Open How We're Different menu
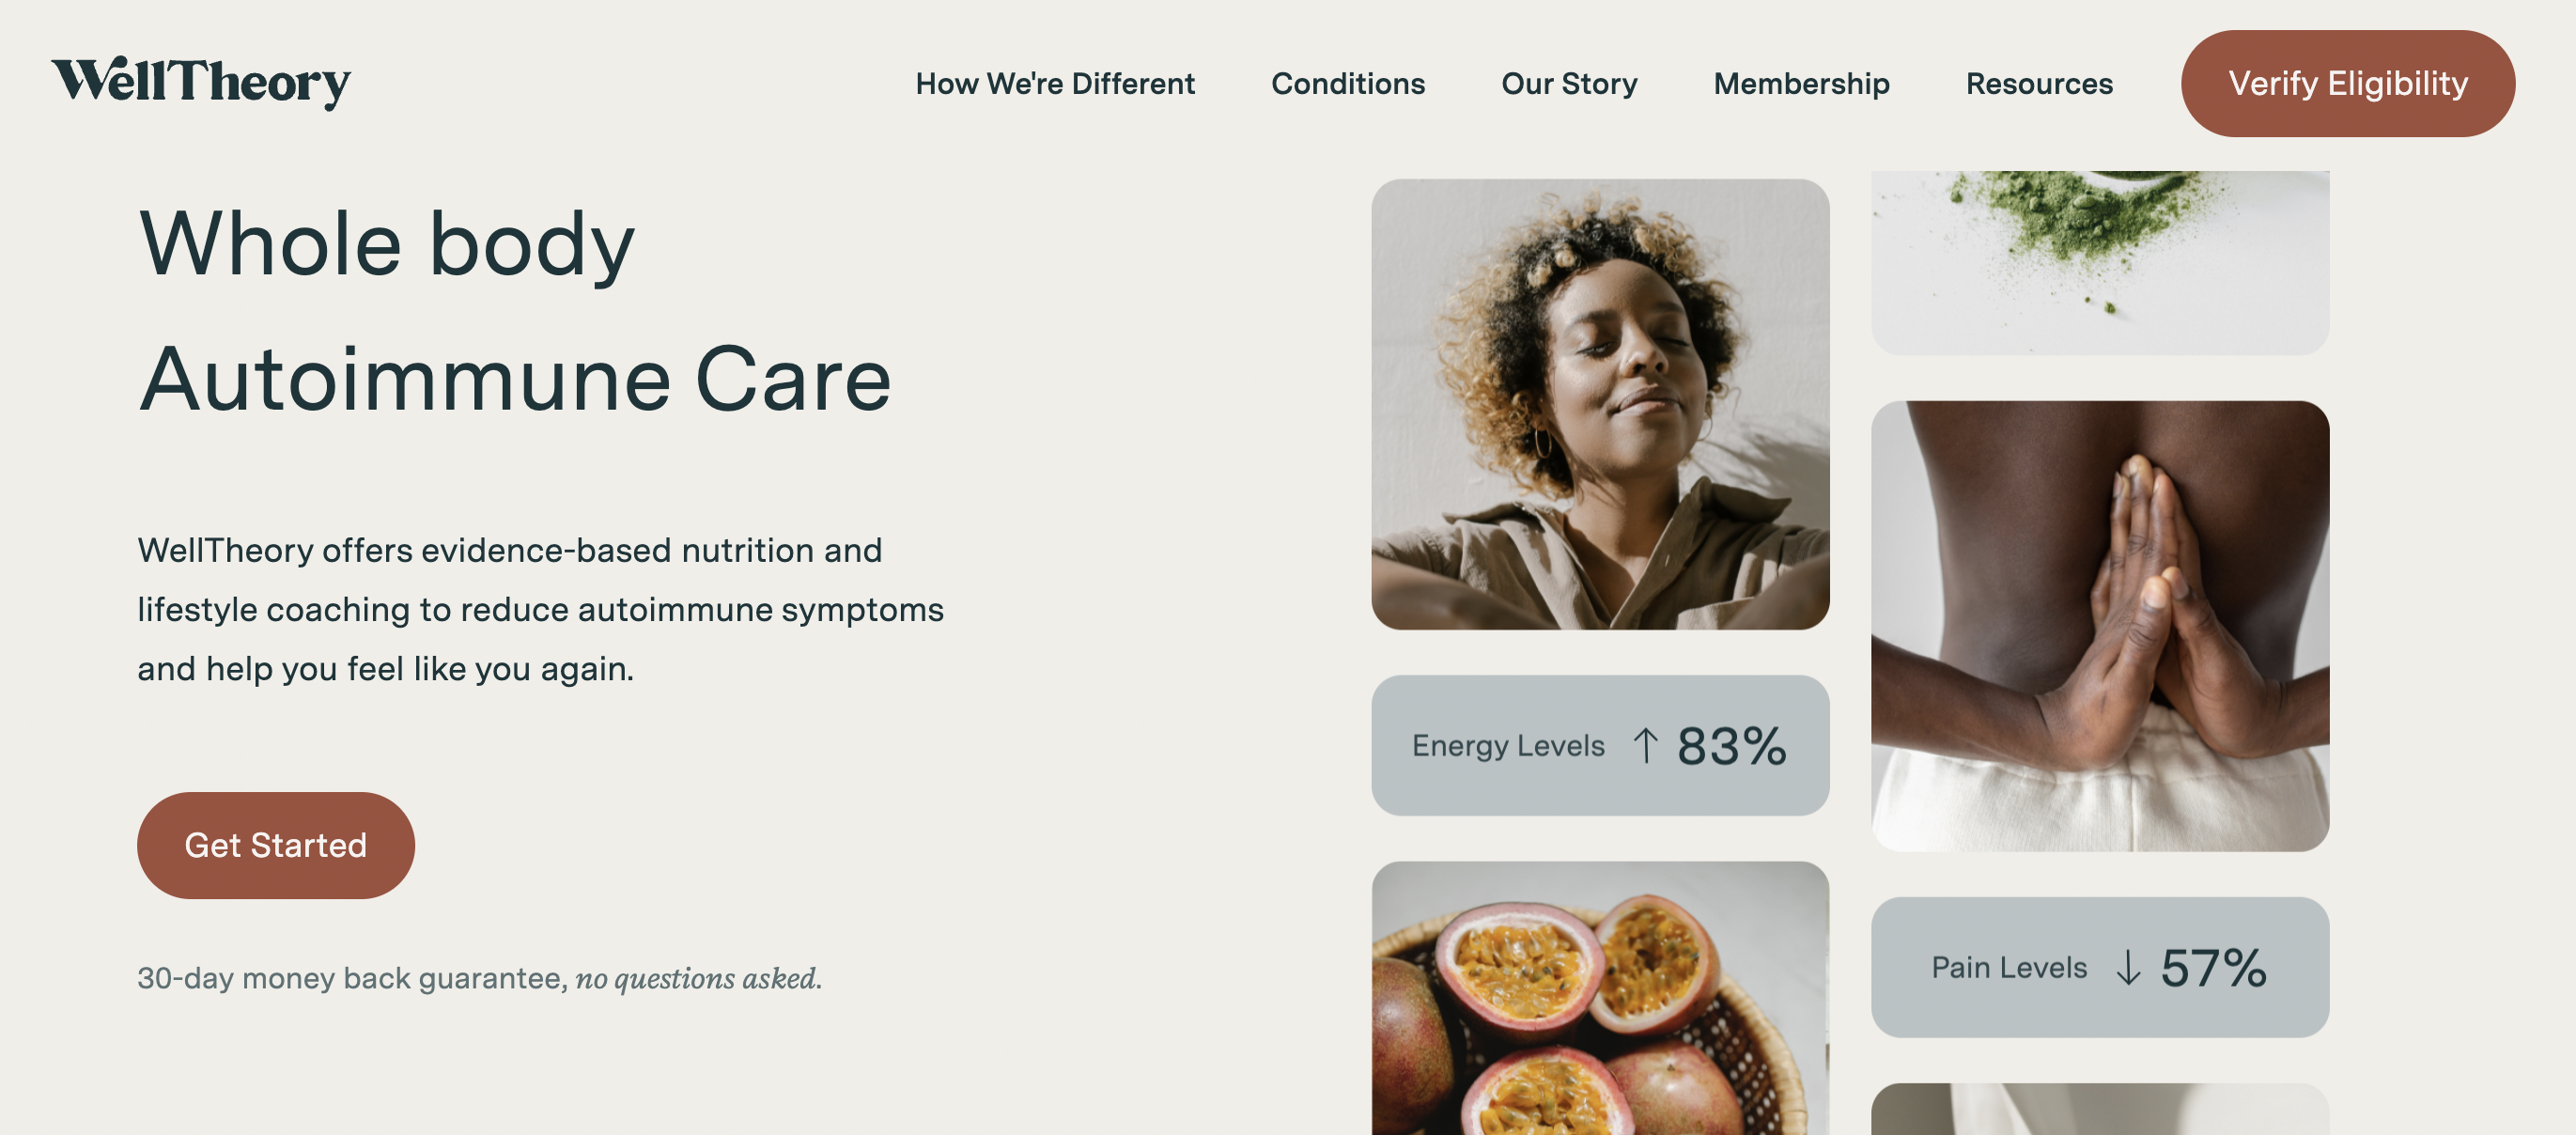2576x1135 pixels. [1054, 84]
